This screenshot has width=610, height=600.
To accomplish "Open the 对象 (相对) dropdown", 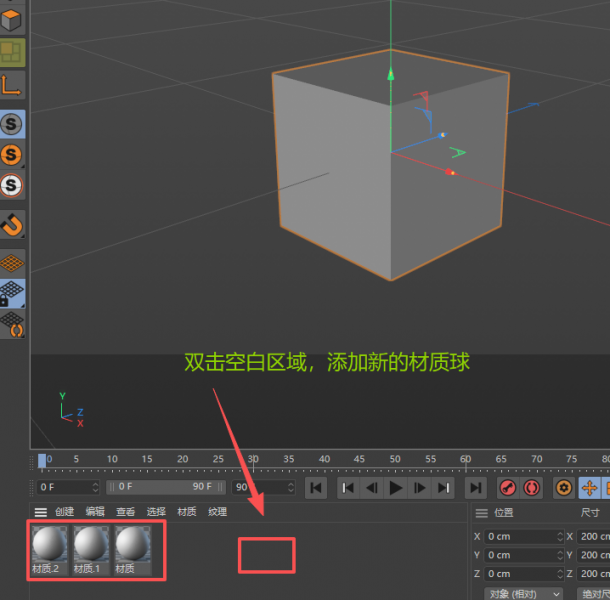I will coord(523,594).
